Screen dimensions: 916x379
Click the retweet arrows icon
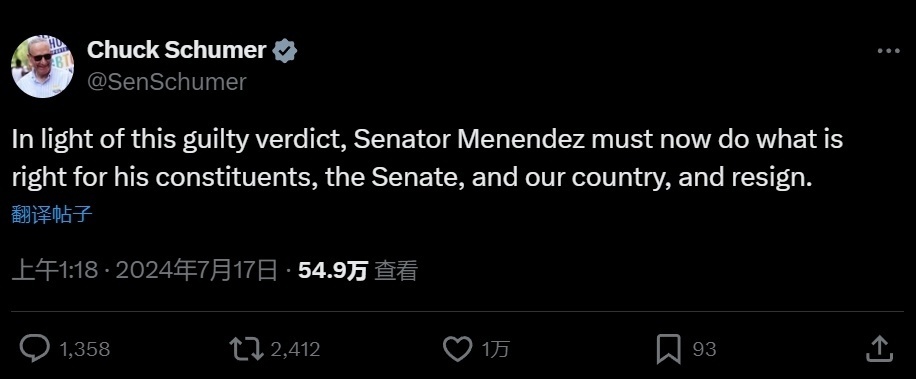(247, 349)
